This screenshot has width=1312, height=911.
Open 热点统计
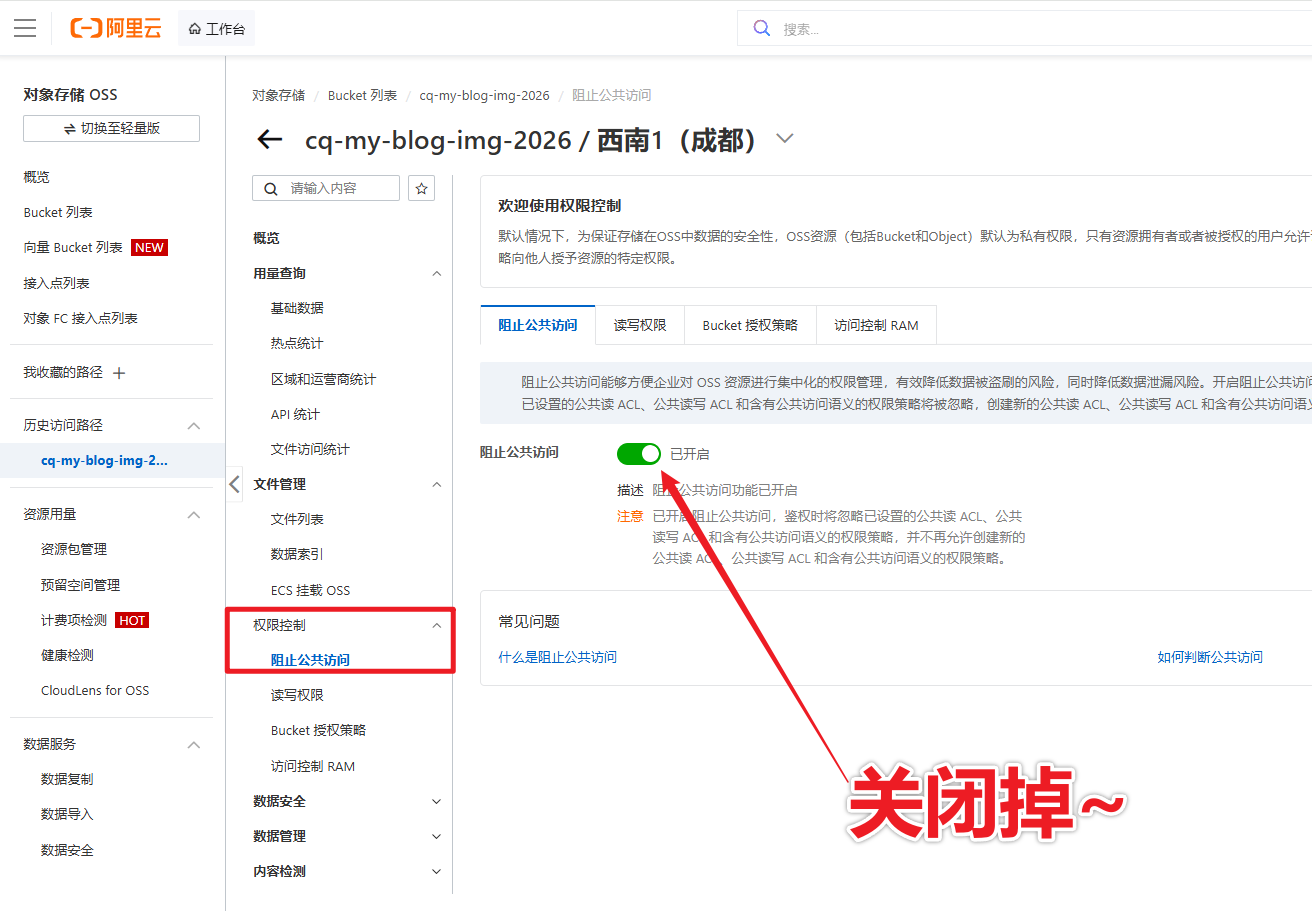coord(297,343)
